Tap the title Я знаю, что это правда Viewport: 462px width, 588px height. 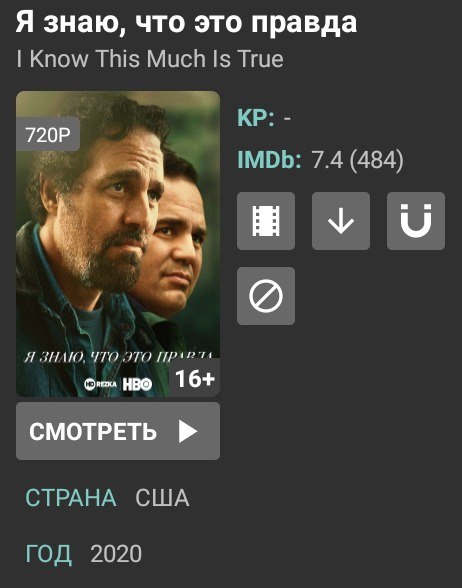click(186, 22)
